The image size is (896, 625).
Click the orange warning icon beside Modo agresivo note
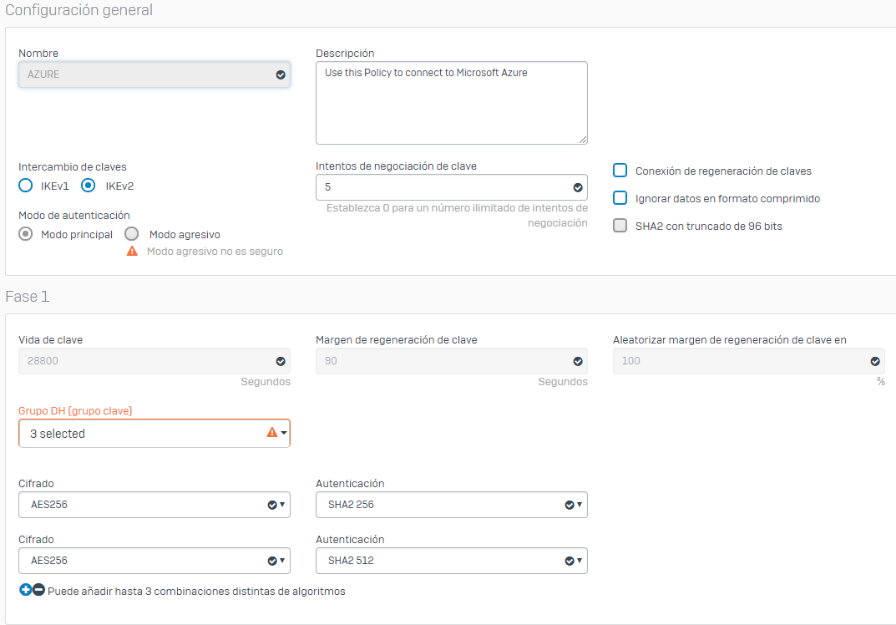pos(132,251)
